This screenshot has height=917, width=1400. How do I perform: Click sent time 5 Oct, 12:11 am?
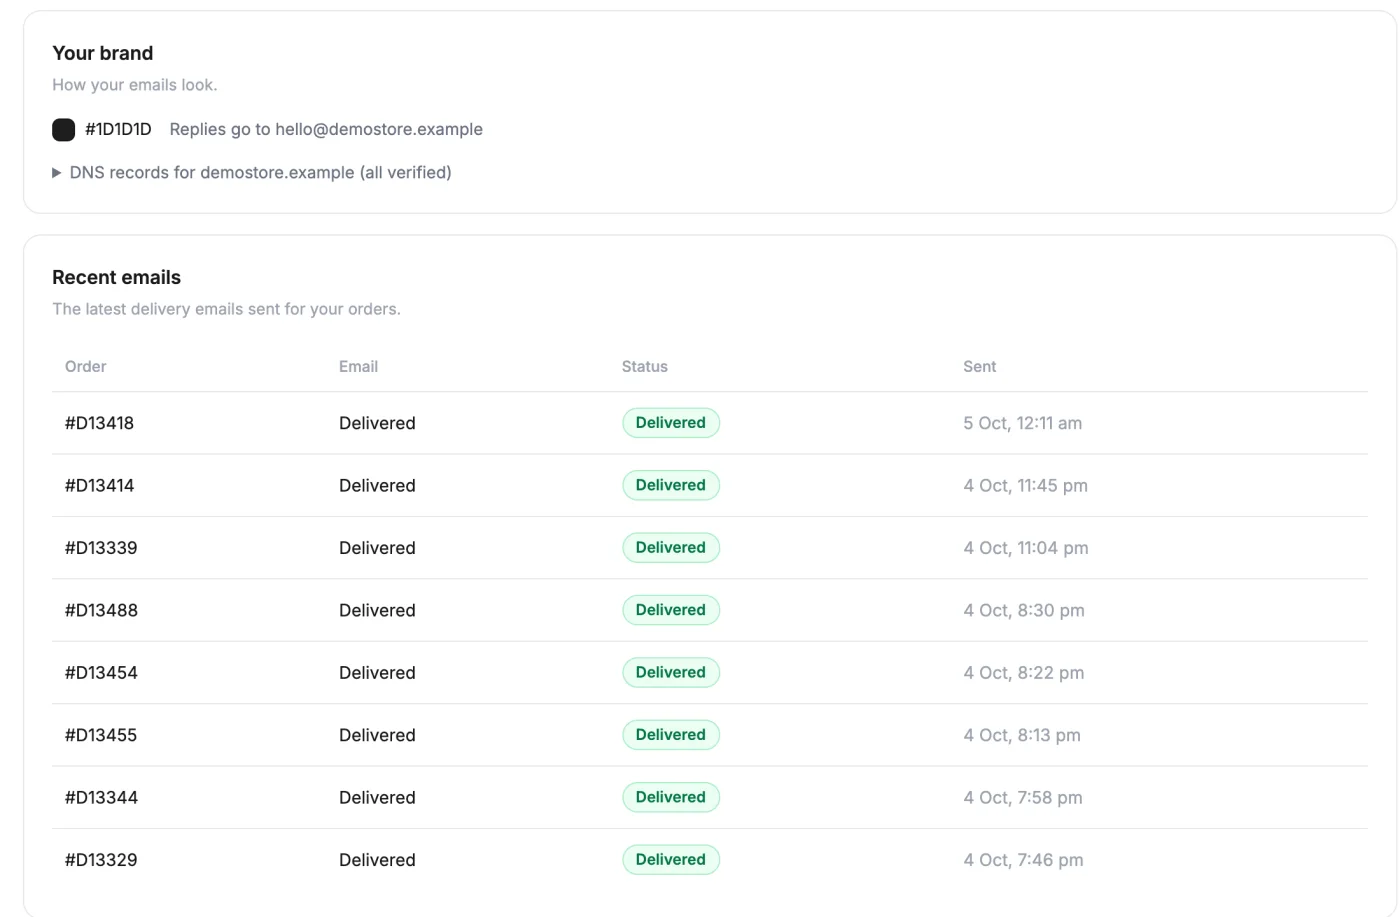(x=1022, y=423)
